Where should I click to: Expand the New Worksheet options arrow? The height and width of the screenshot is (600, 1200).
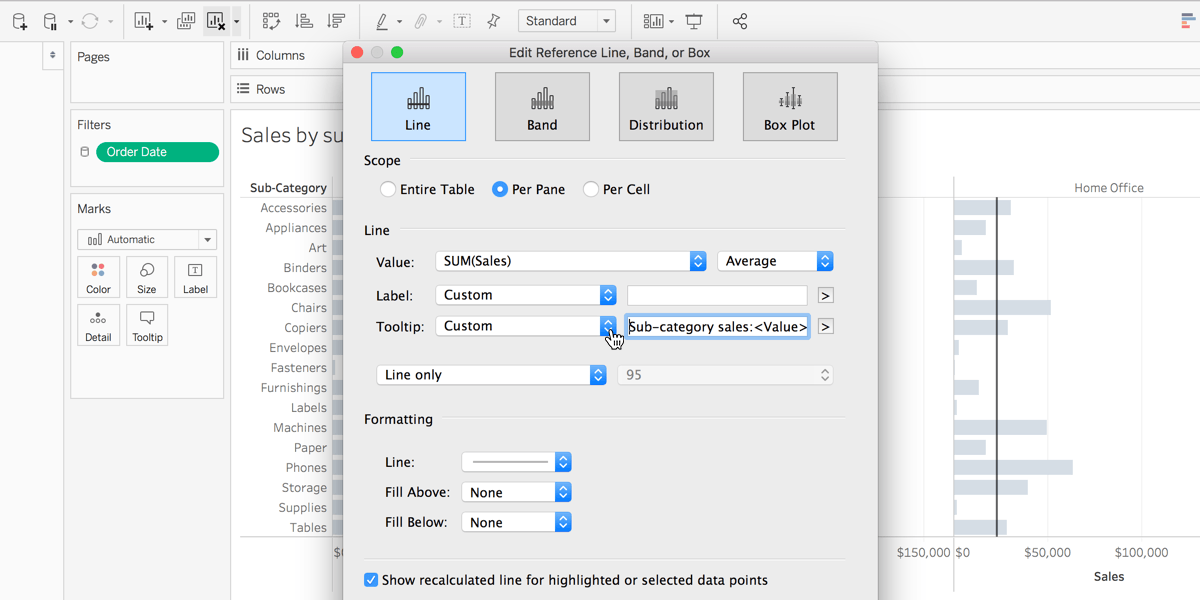tap(164, 21)
